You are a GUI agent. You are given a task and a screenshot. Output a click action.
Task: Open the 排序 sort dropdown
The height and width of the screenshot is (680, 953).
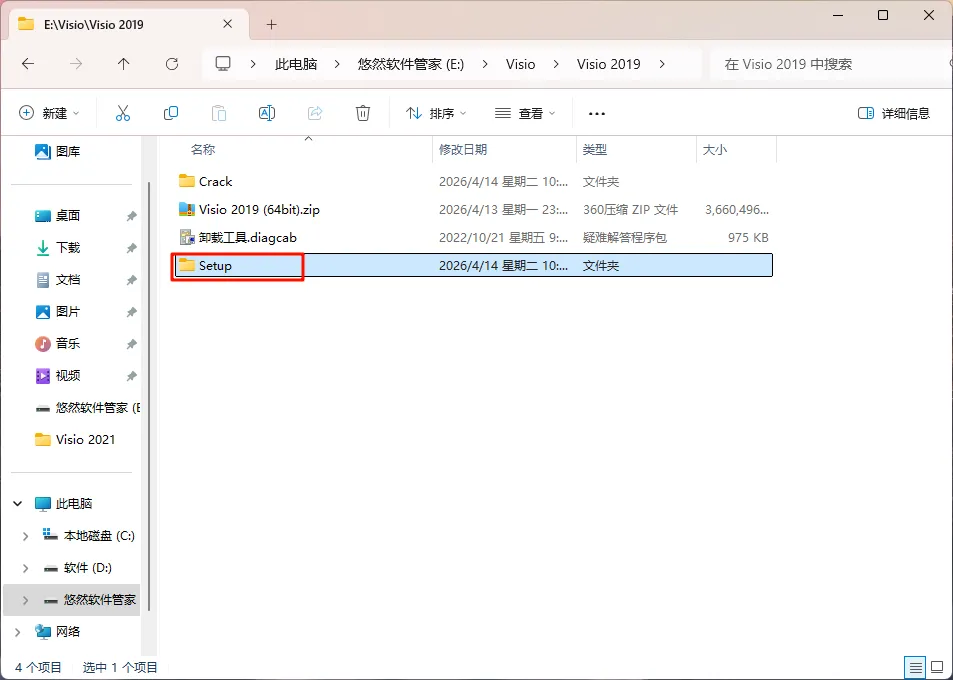(436, 113)
